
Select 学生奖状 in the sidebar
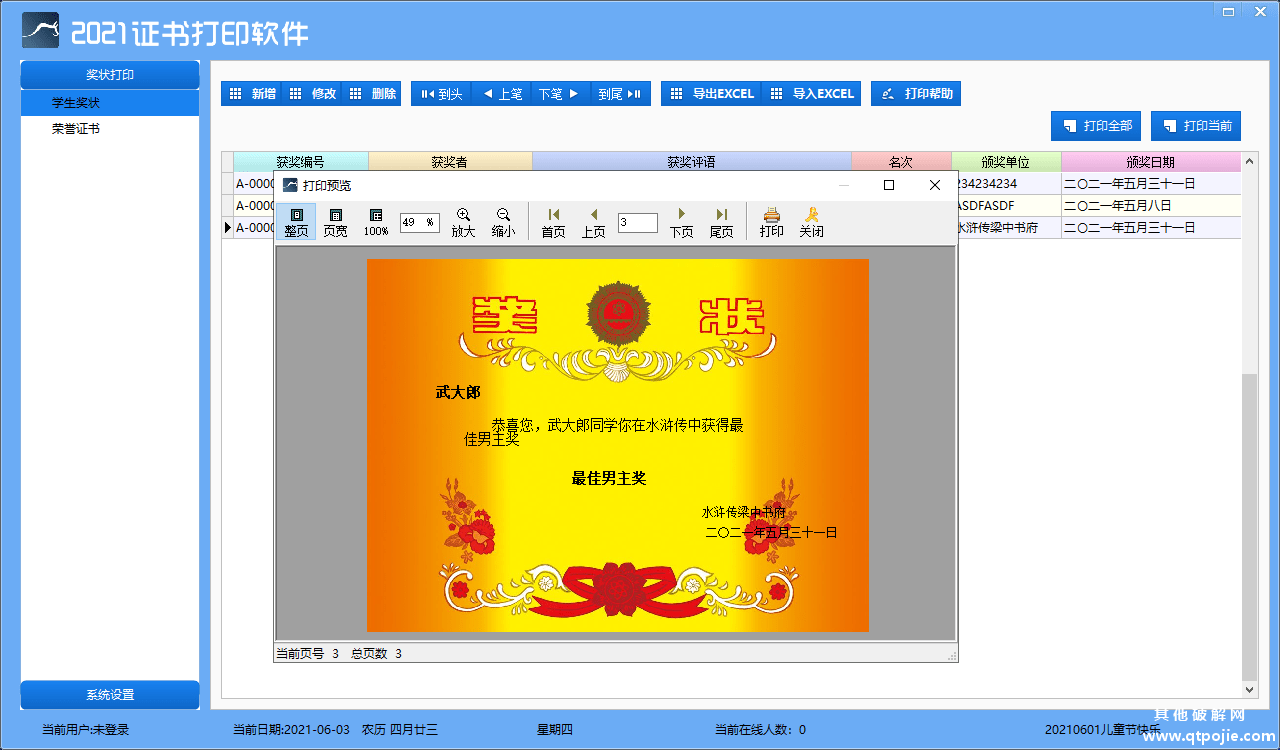[110, 103]
